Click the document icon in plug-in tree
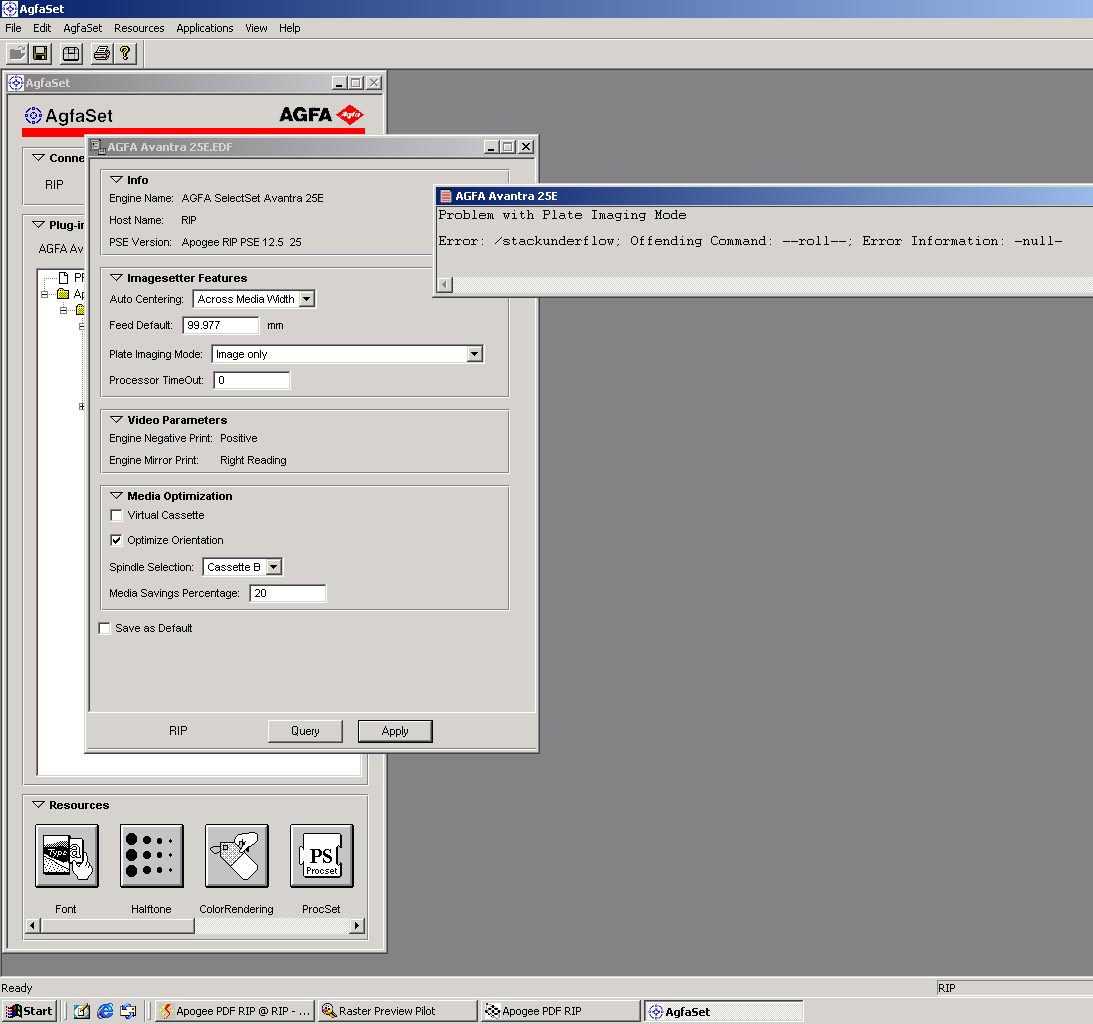1093x1024 pixels. [x=63, y=277]
